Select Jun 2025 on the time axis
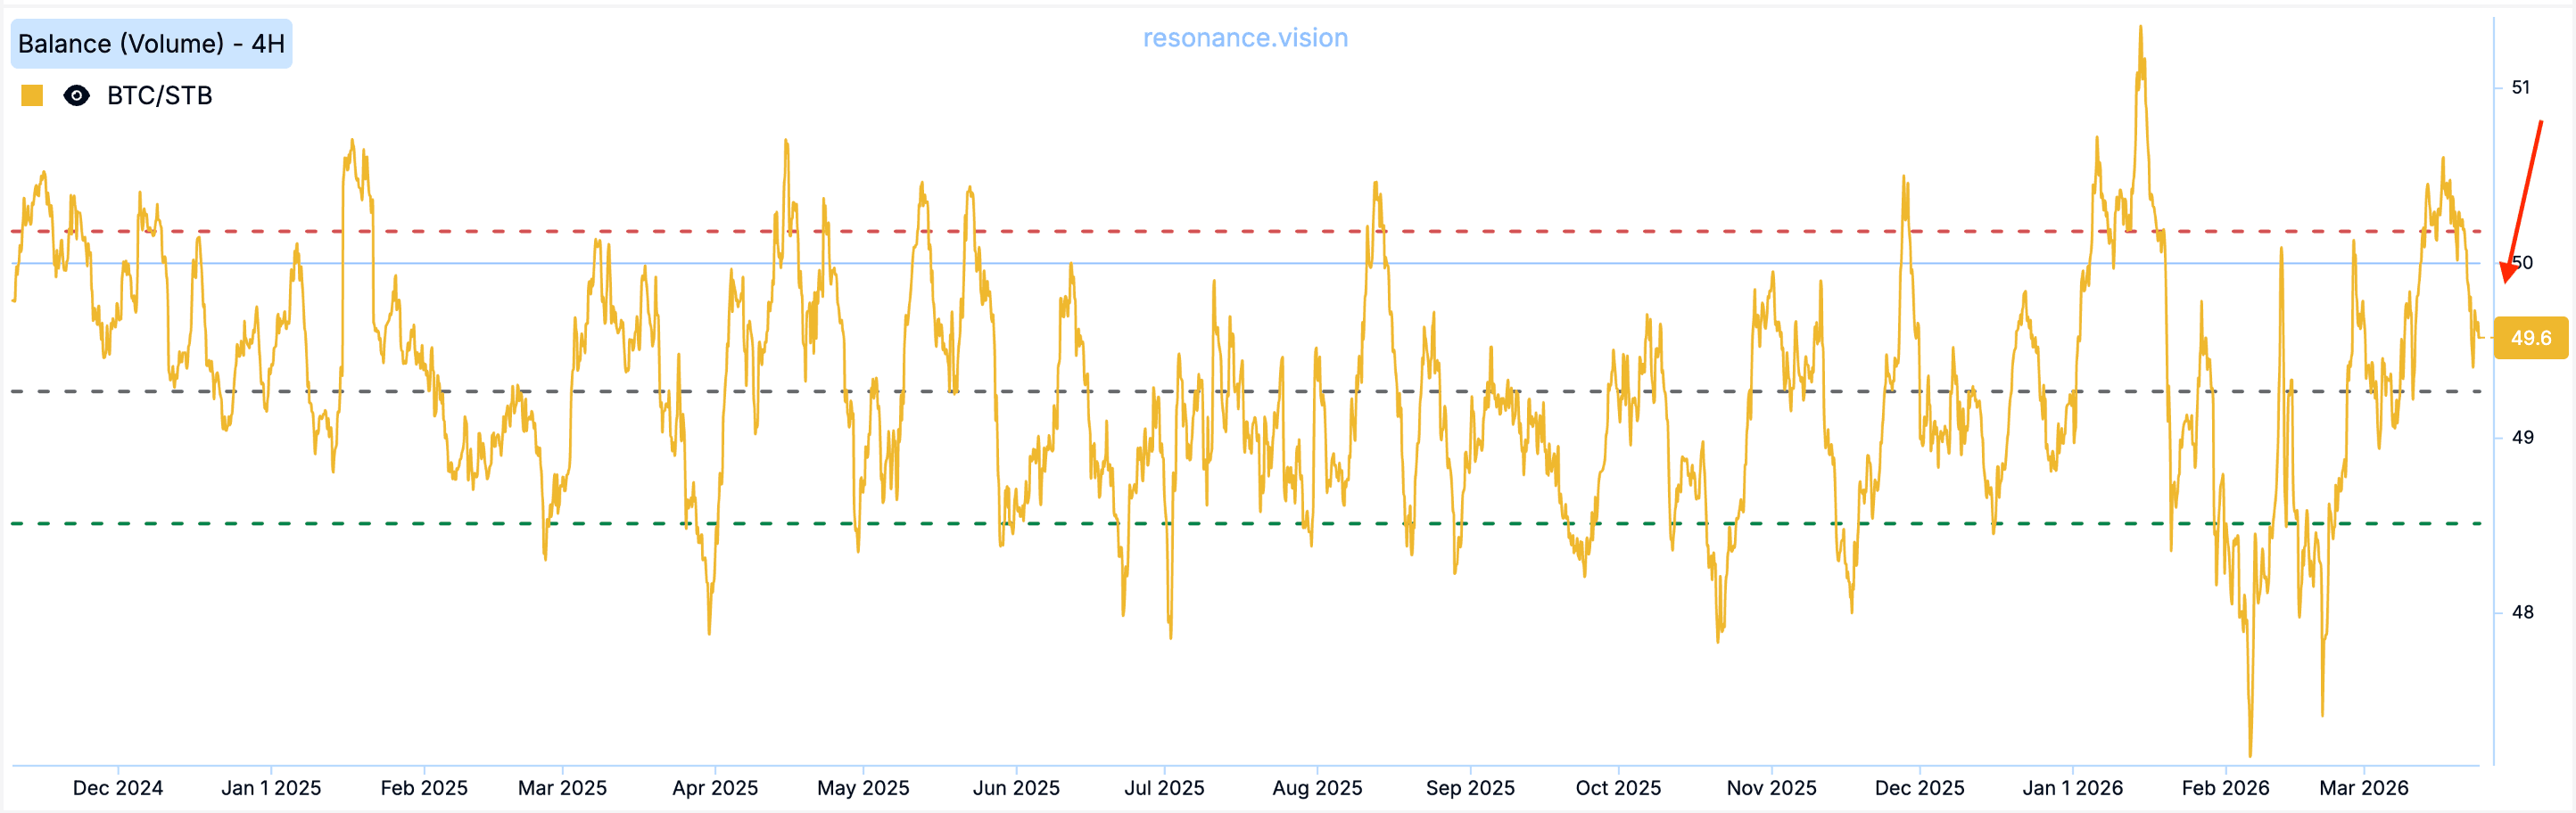This screenshot has height=813, width=2576. click(1016, 788)
